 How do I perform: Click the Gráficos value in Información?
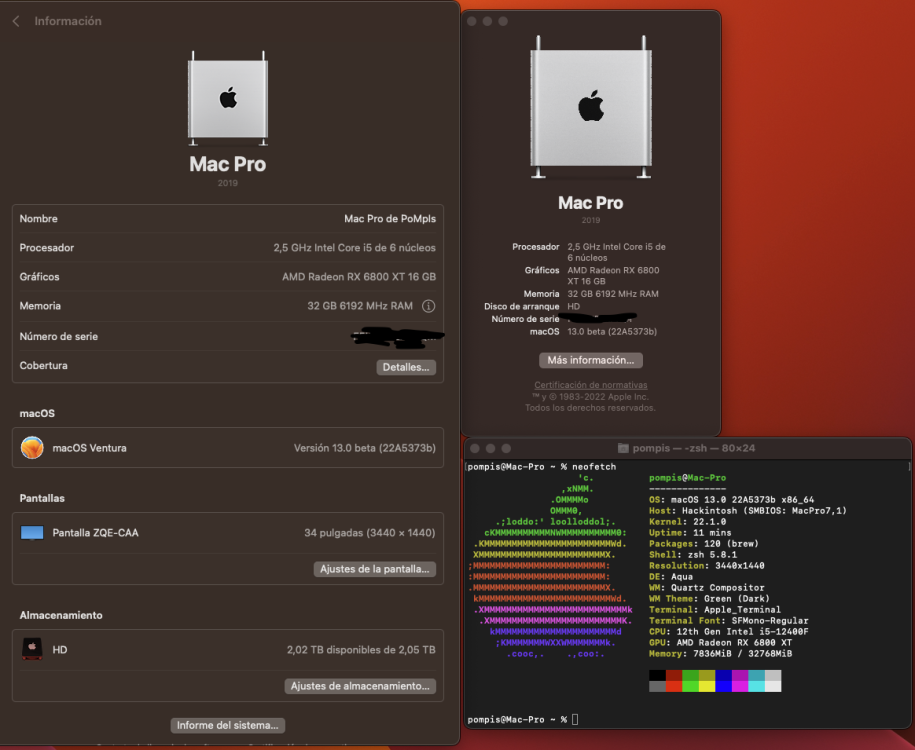click(x=359, y=277)
